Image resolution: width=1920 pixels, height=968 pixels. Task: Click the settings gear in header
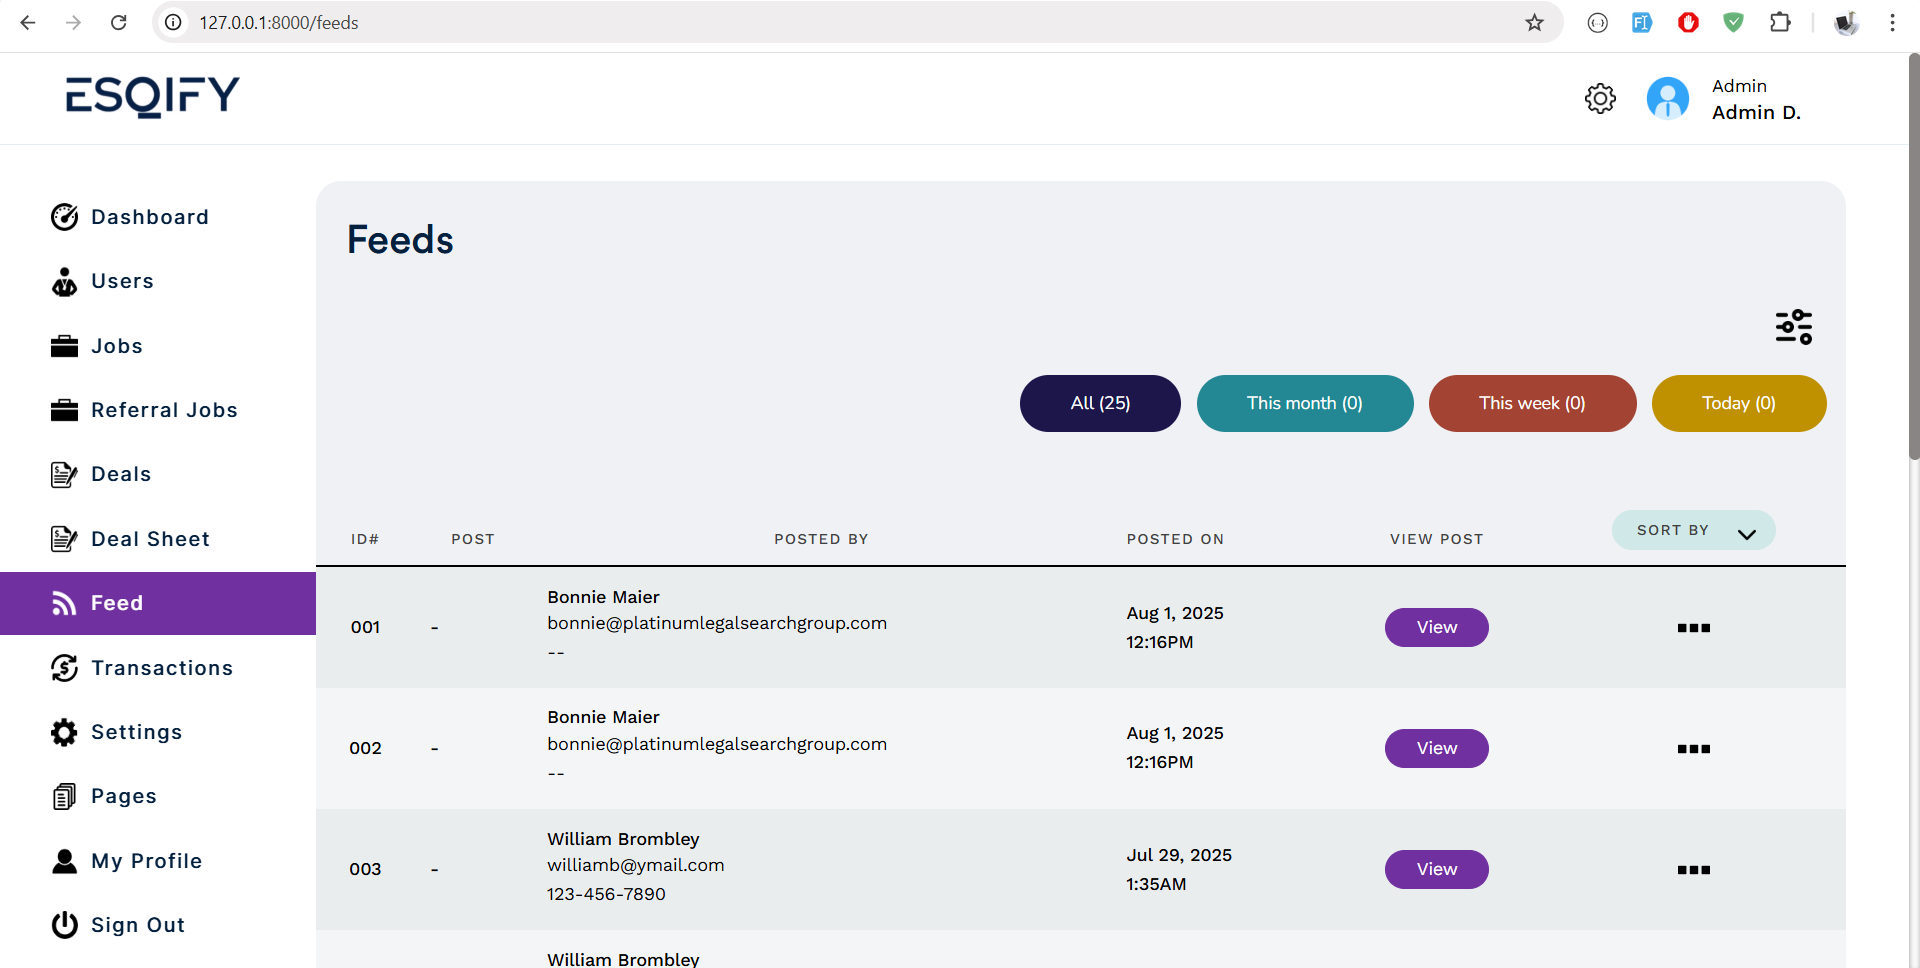tap(1600, 99)
